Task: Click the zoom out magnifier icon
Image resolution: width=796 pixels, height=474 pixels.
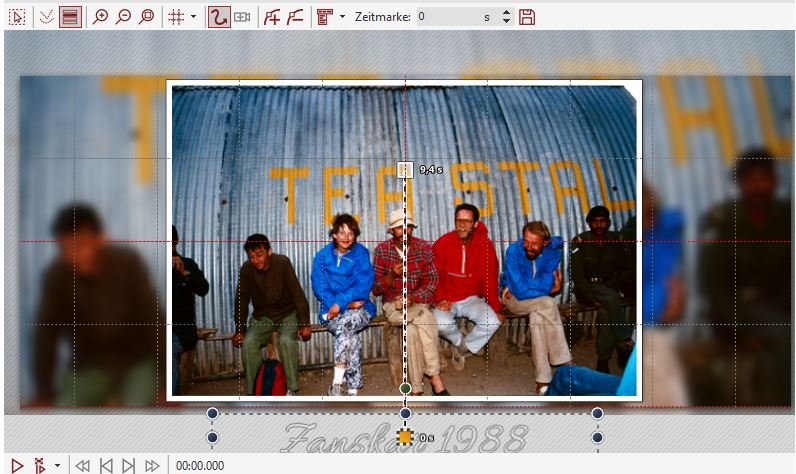Action: tap(123, 17)
